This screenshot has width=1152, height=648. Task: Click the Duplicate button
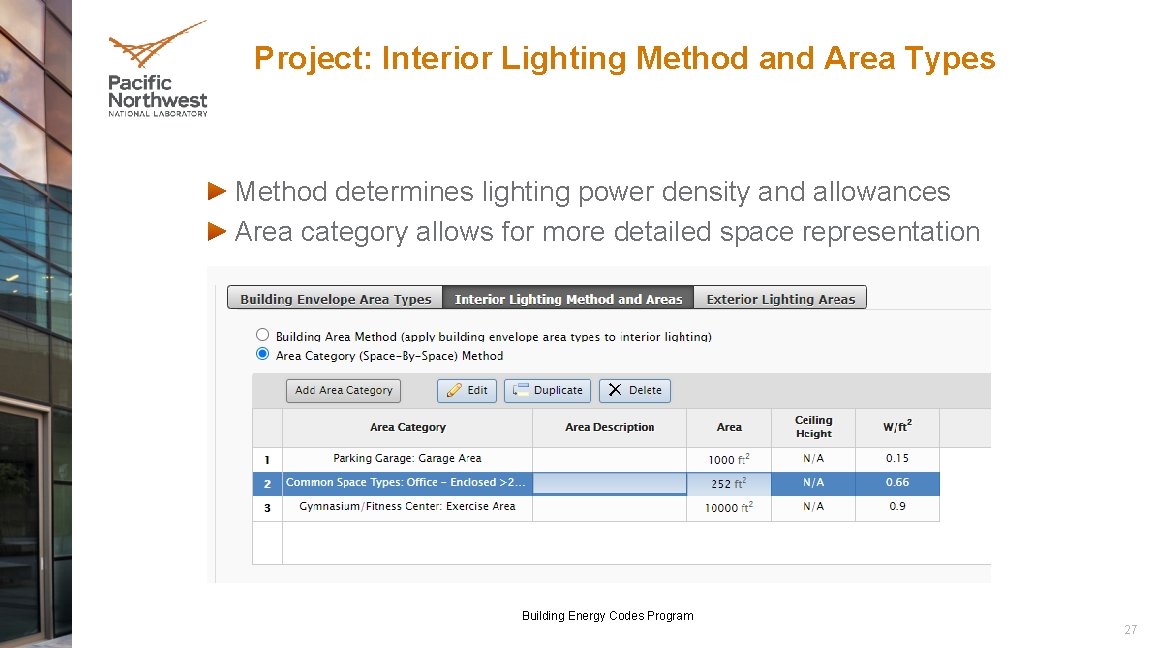[546, 390]
